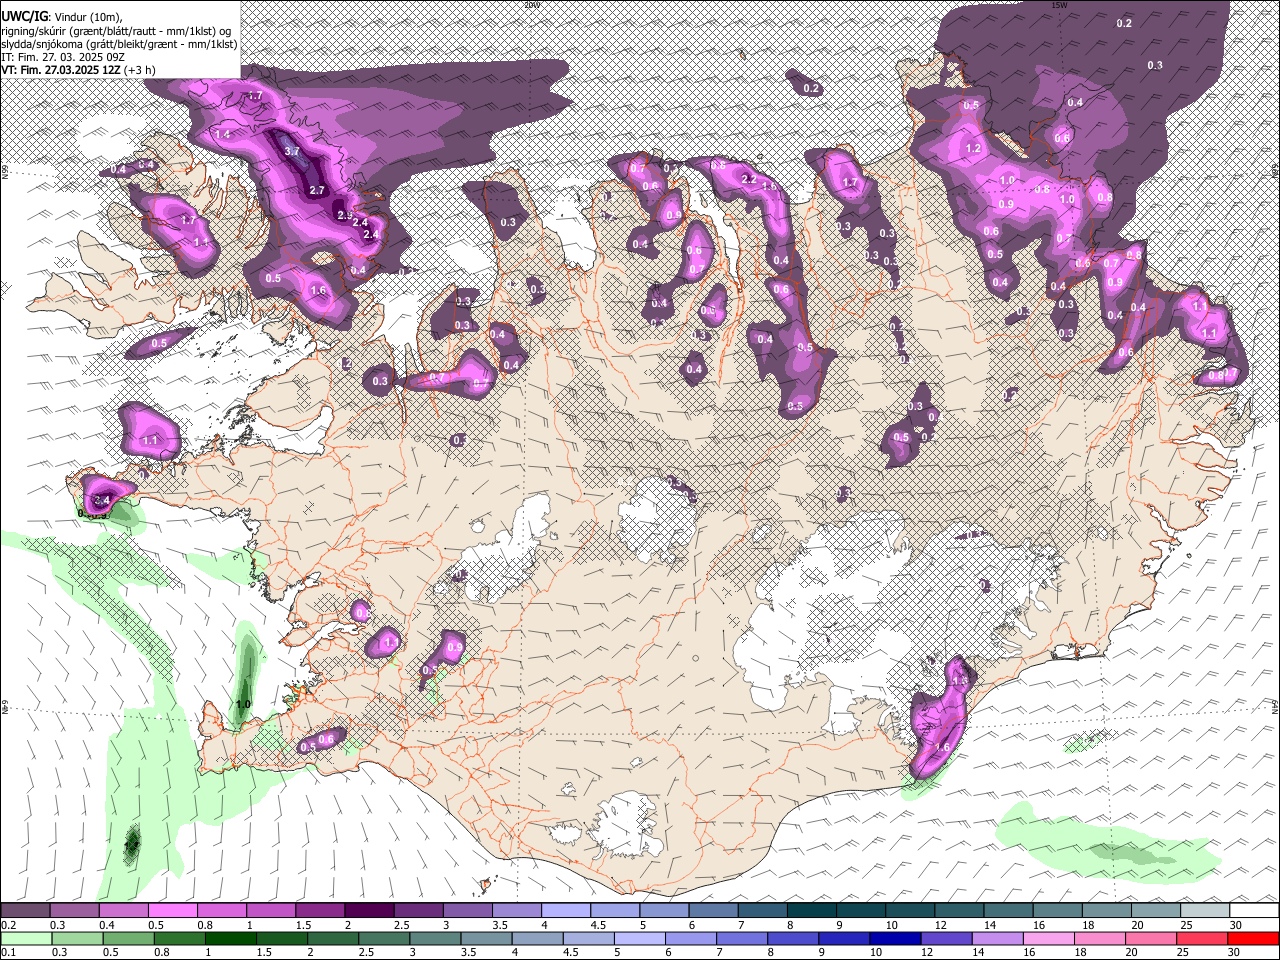Screen dimensions: 1280x960
Task: Select the light pink rain swatch between 16 and 18
Action: [1050, 938]
